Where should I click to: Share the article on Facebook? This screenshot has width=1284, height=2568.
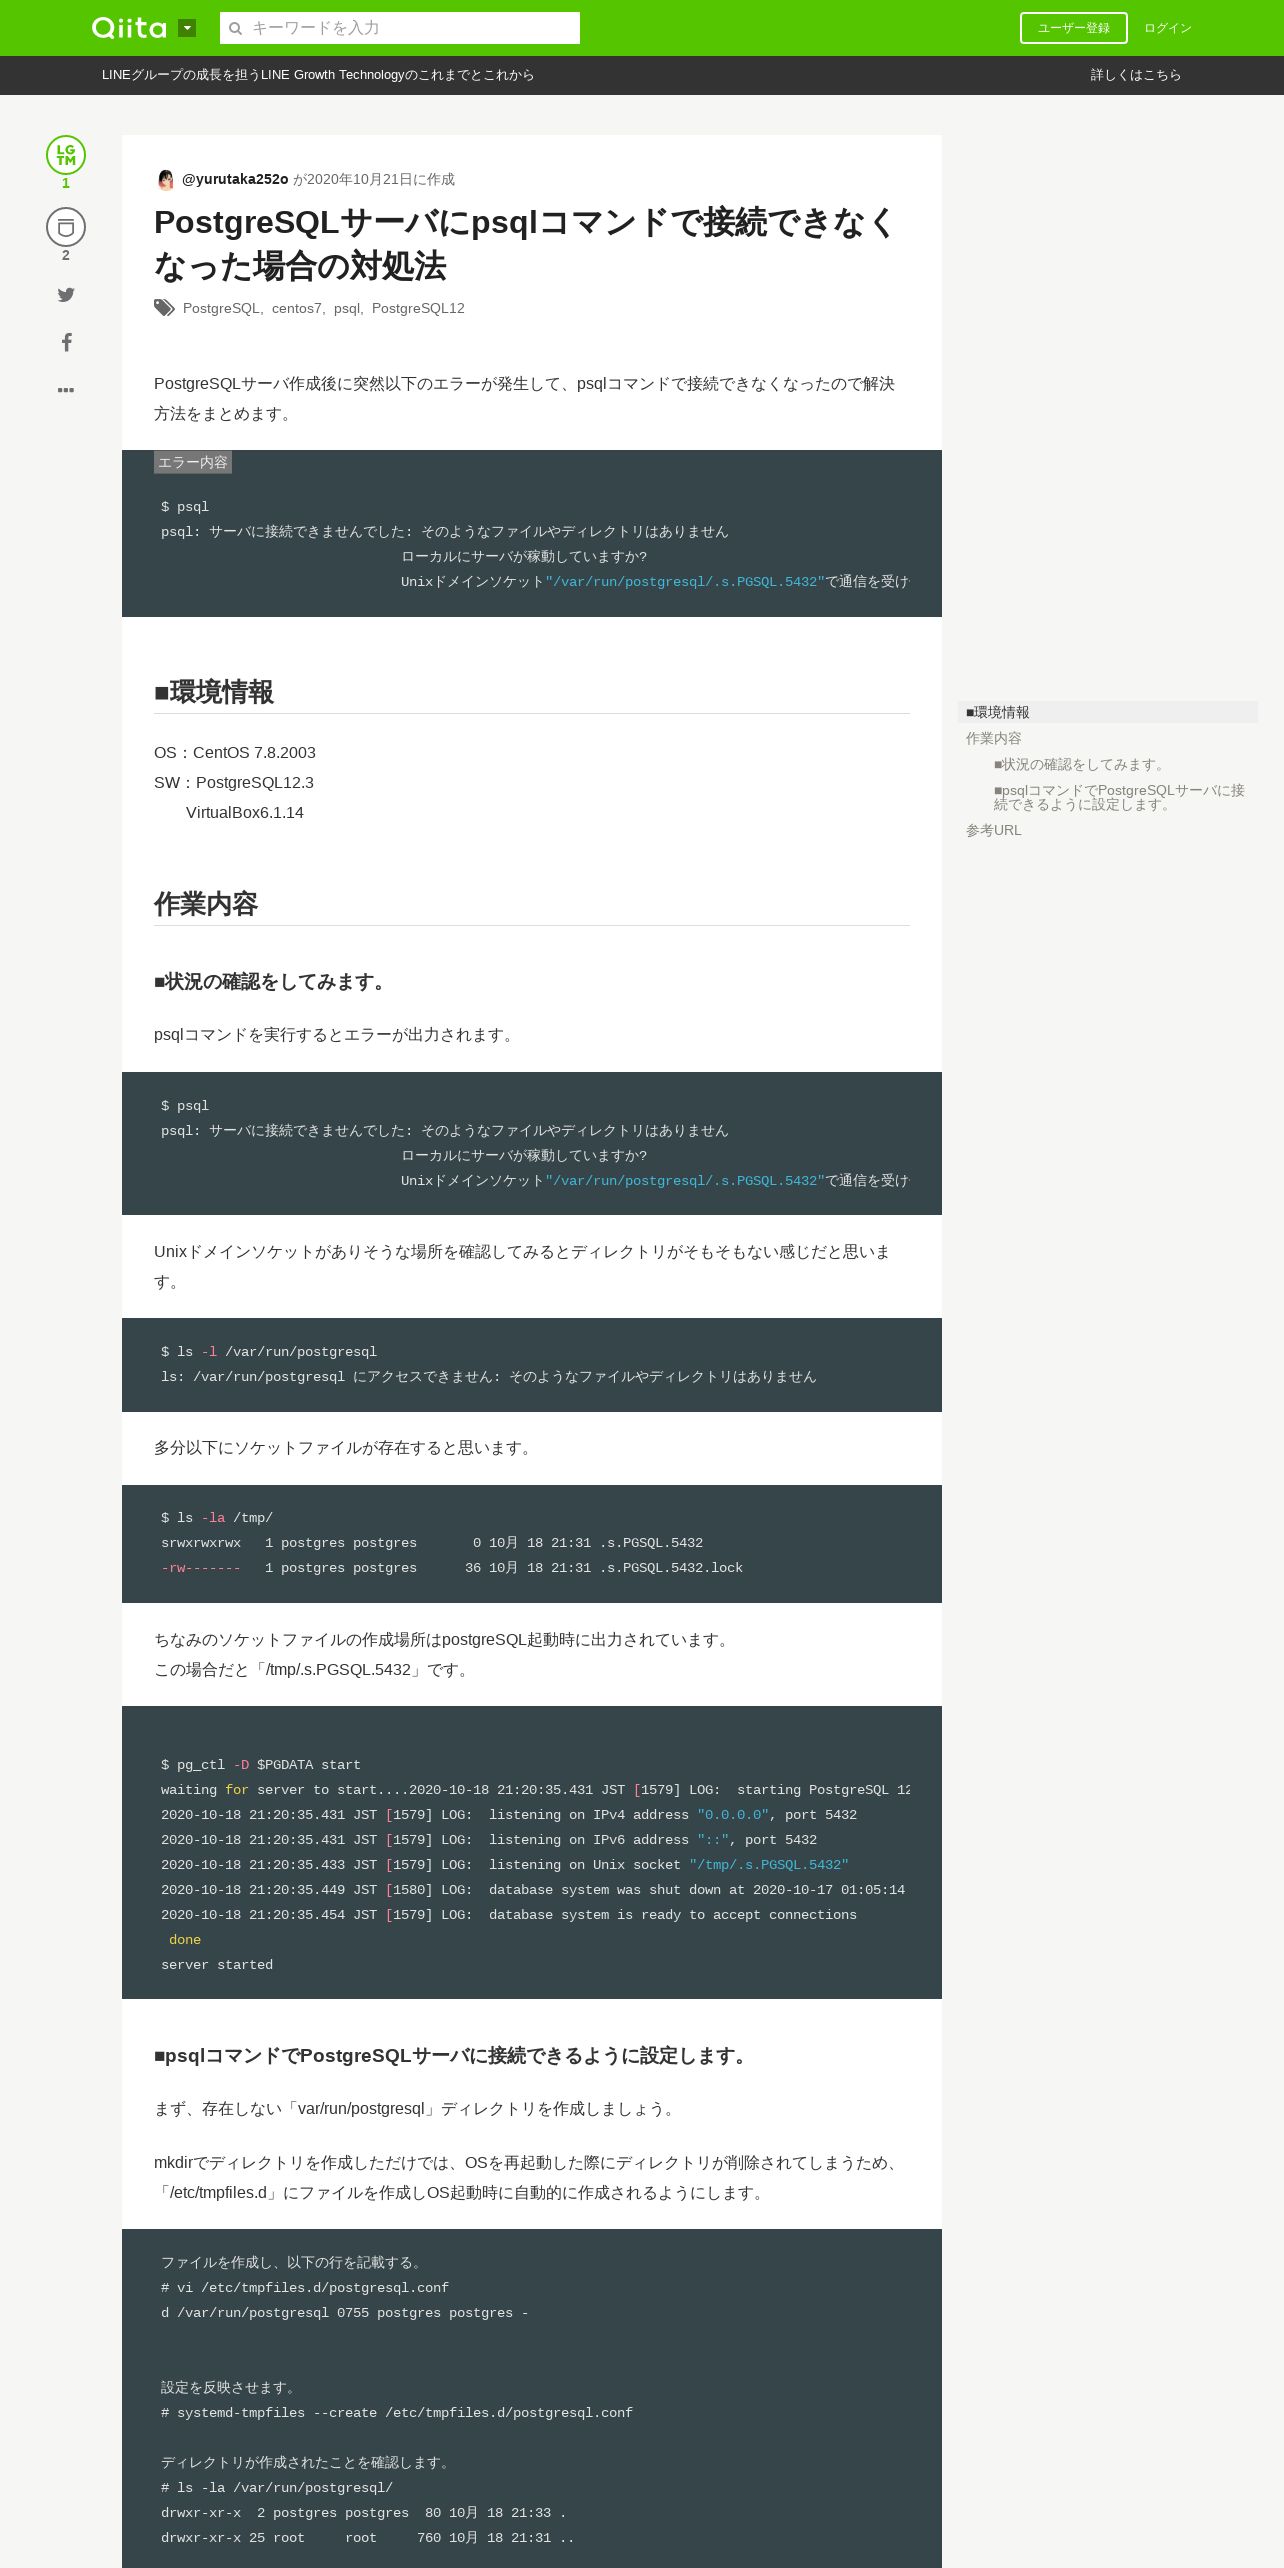point(66,342)
